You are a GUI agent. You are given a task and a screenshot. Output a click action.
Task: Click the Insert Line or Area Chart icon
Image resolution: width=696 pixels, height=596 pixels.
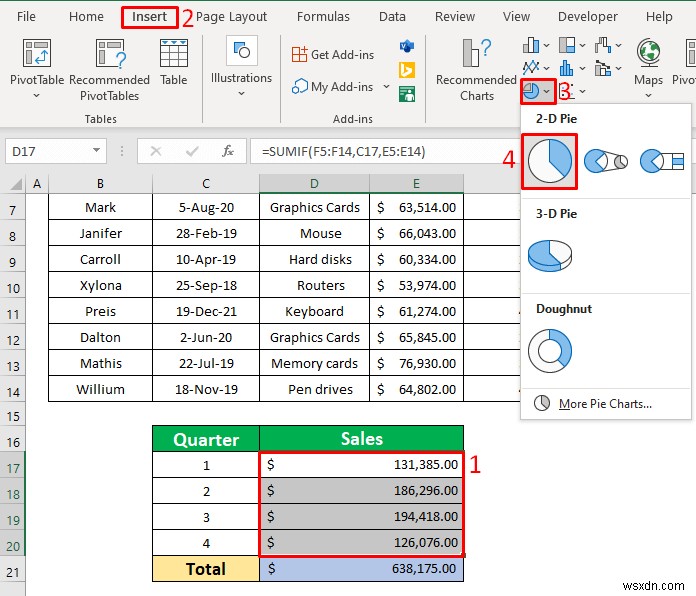[x=531, y=68]
